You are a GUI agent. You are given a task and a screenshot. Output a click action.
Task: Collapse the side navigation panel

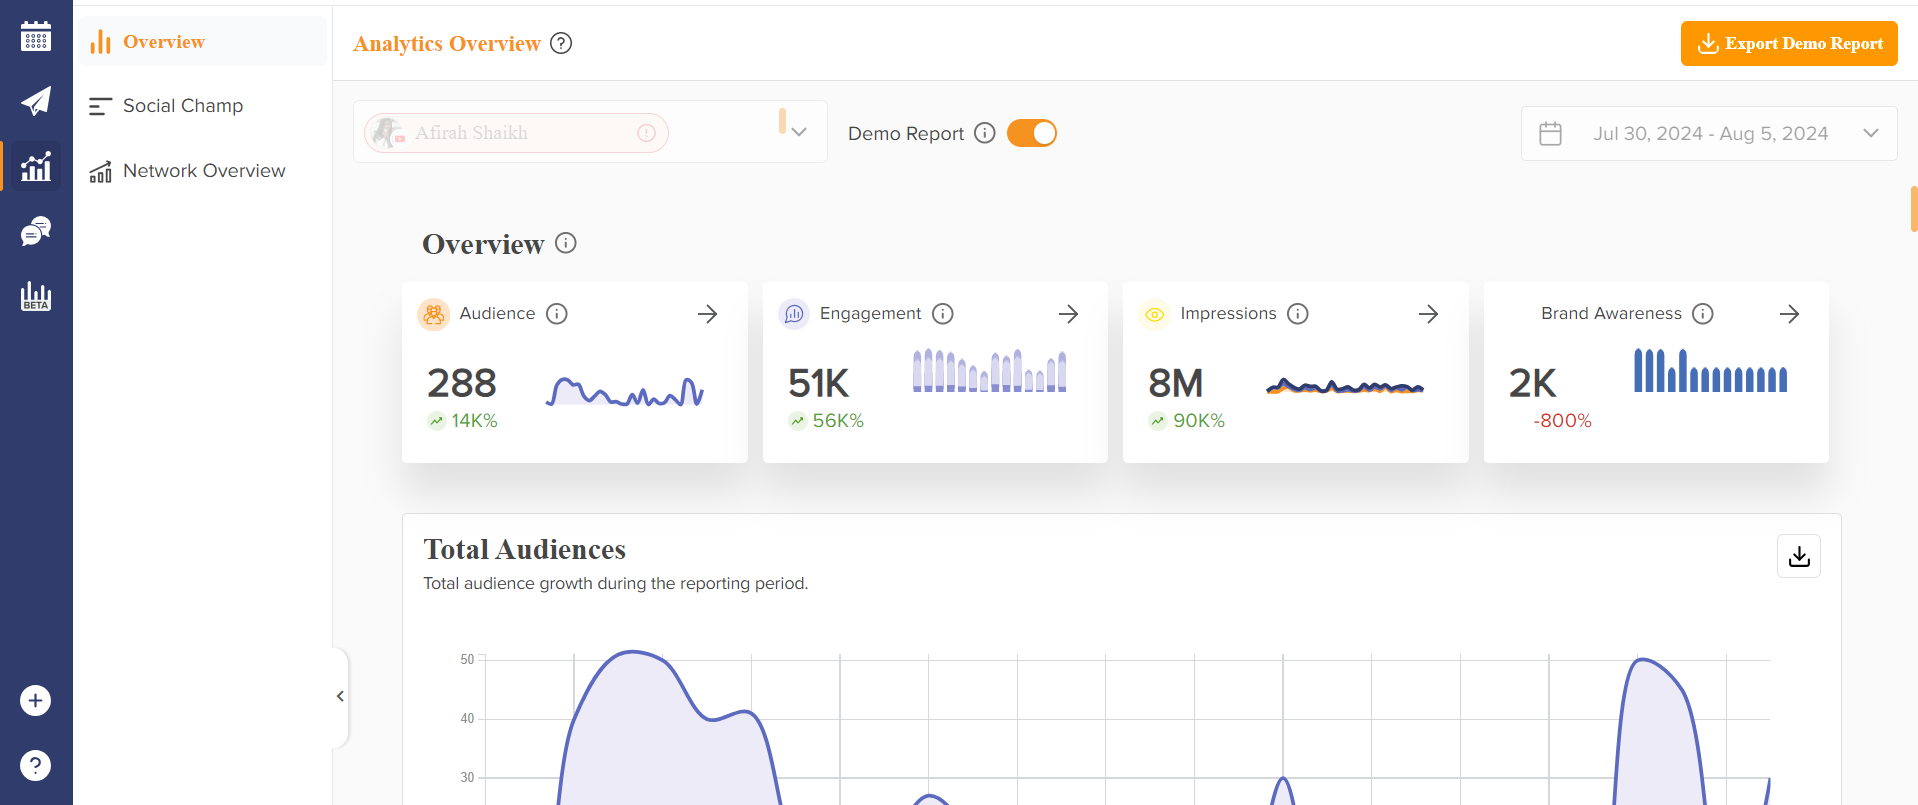pyautogui.click(x=340, y=696)
